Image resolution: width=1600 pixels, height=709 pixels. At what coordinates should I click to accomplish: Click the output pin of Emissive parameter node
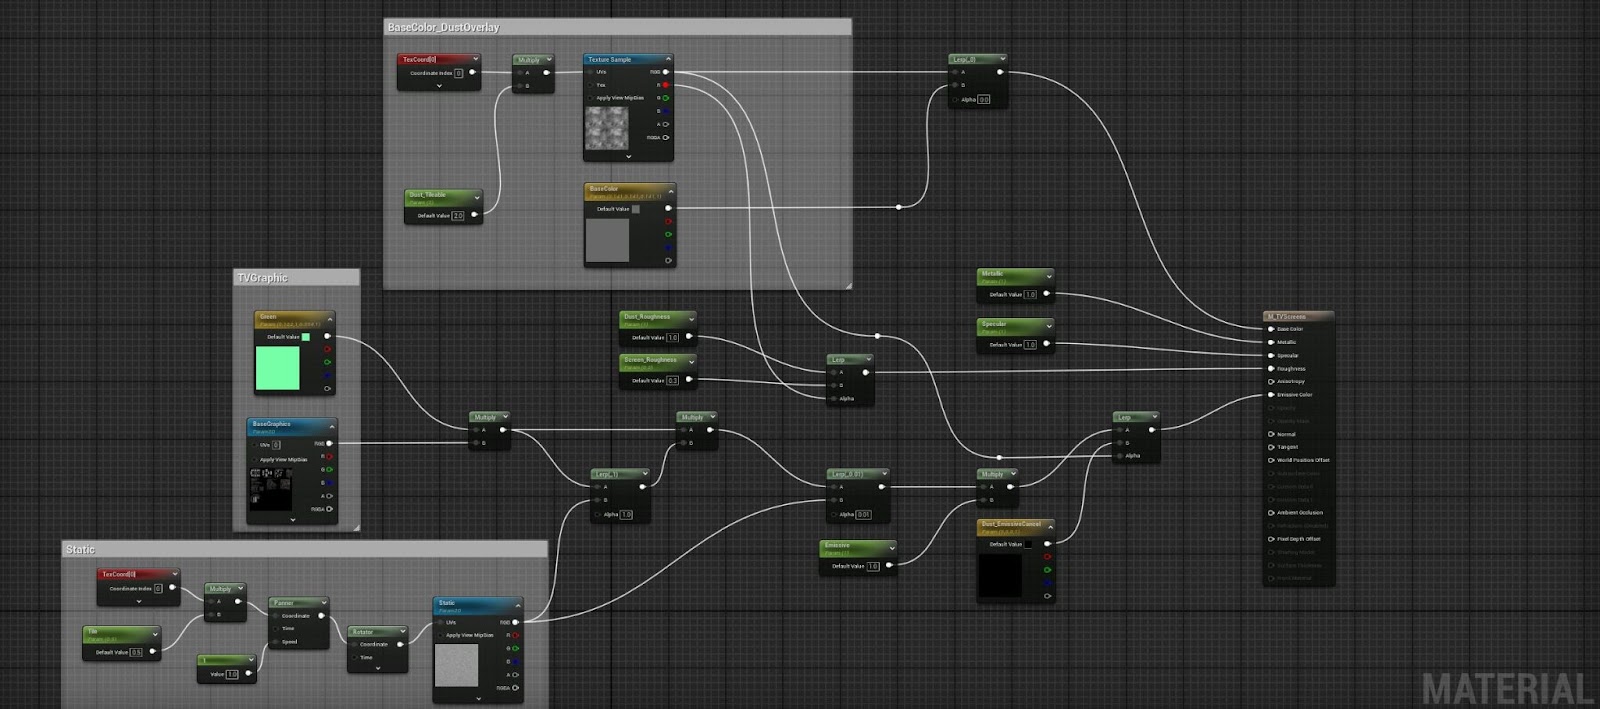(889, 565)
